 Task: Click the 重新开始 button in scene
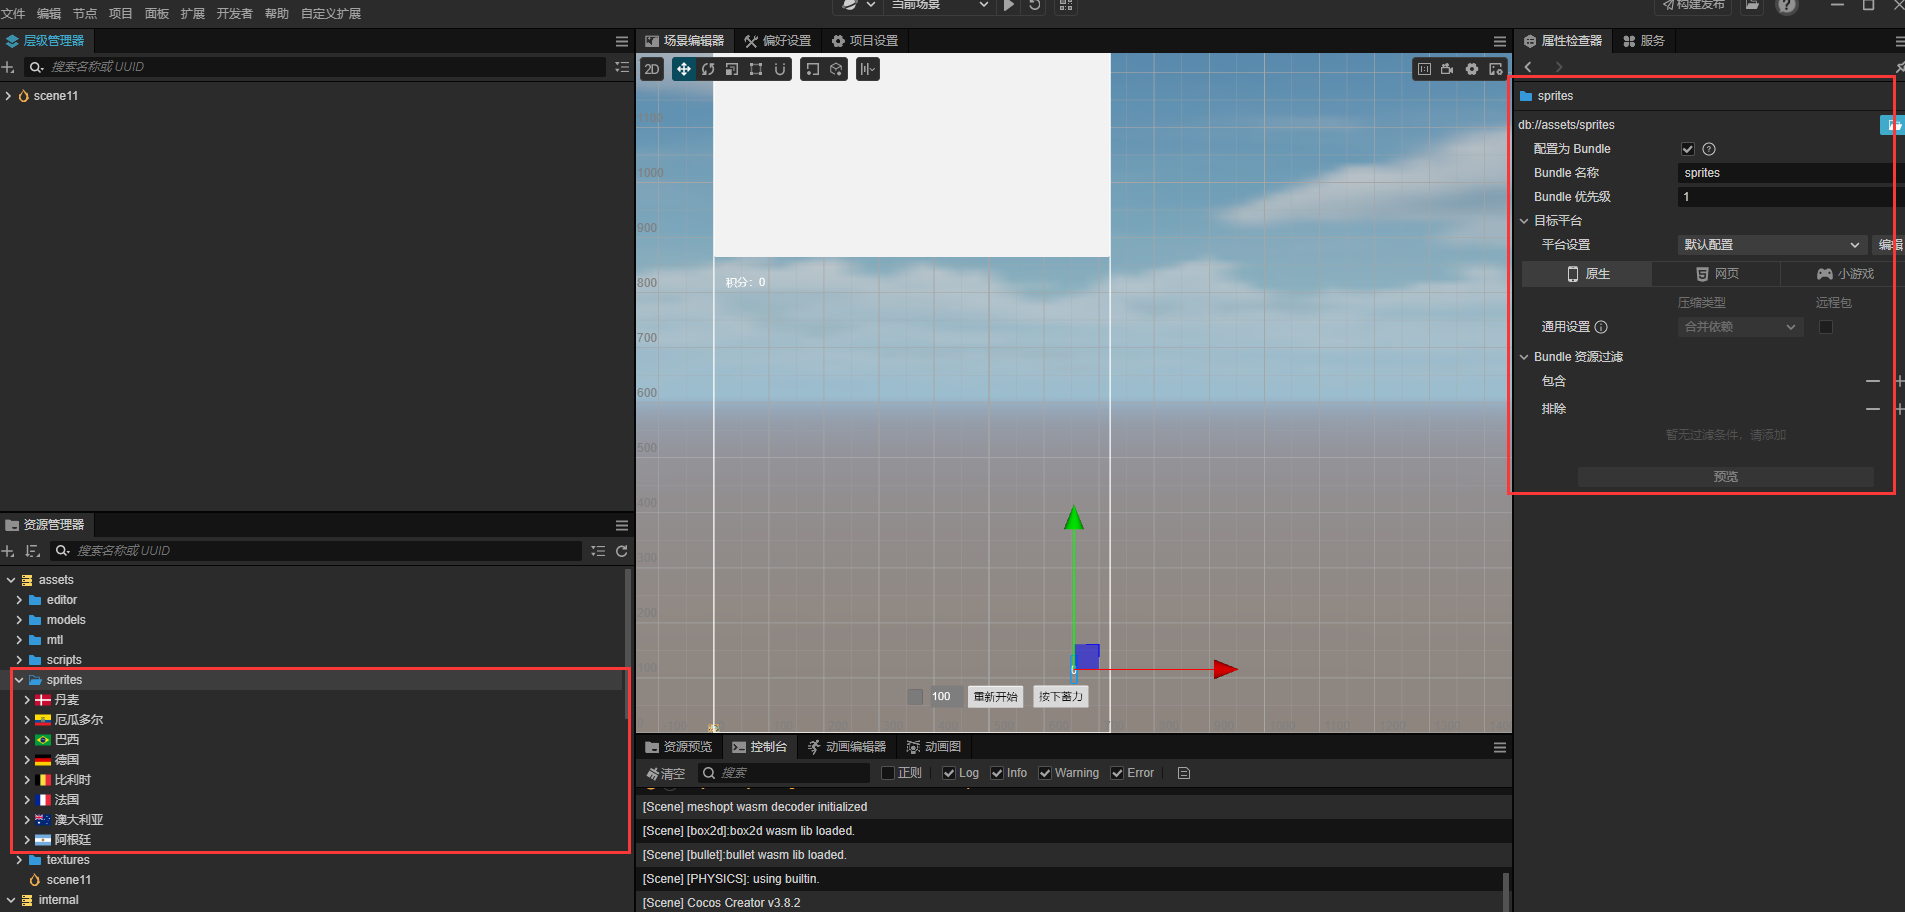[996, 697]
